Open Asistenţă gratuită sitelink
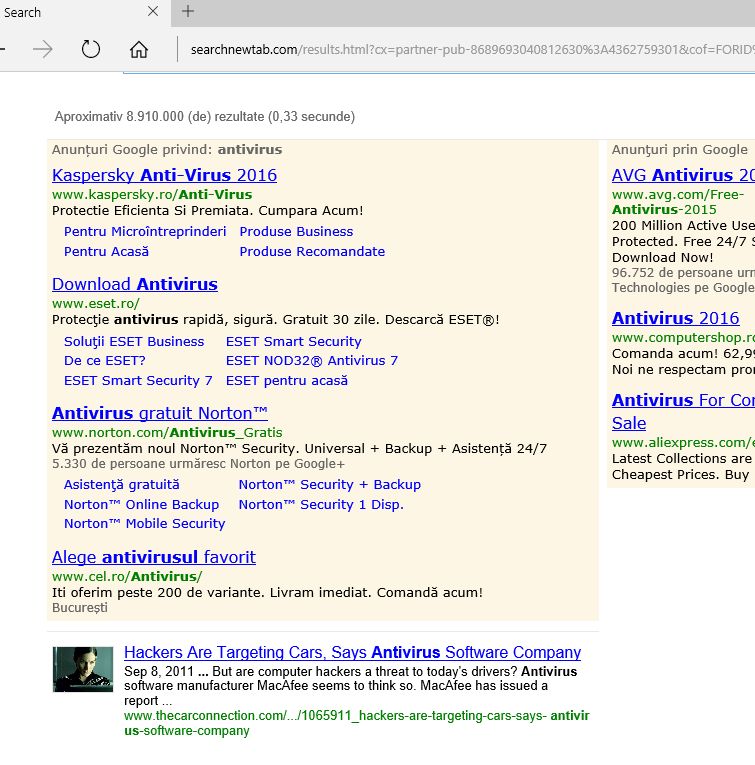This screenshot has height=765, width=755. [121, 484]
